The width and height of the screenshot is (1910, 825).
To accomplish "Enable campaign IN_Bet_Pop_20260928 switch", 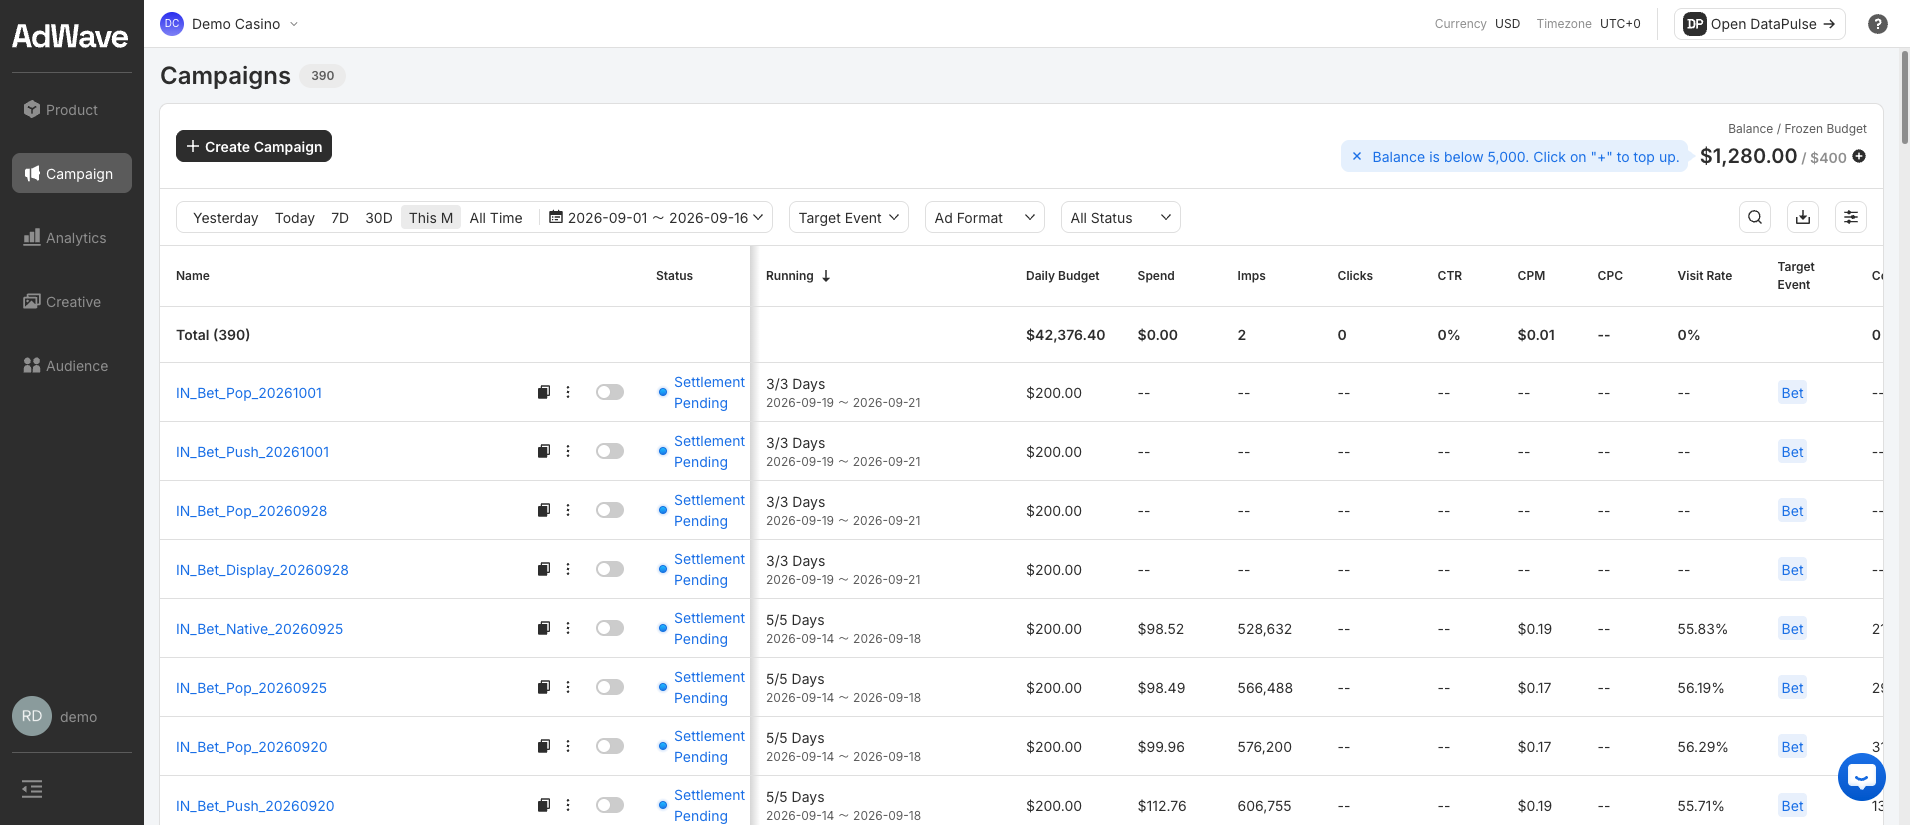I will coord(610,510).
